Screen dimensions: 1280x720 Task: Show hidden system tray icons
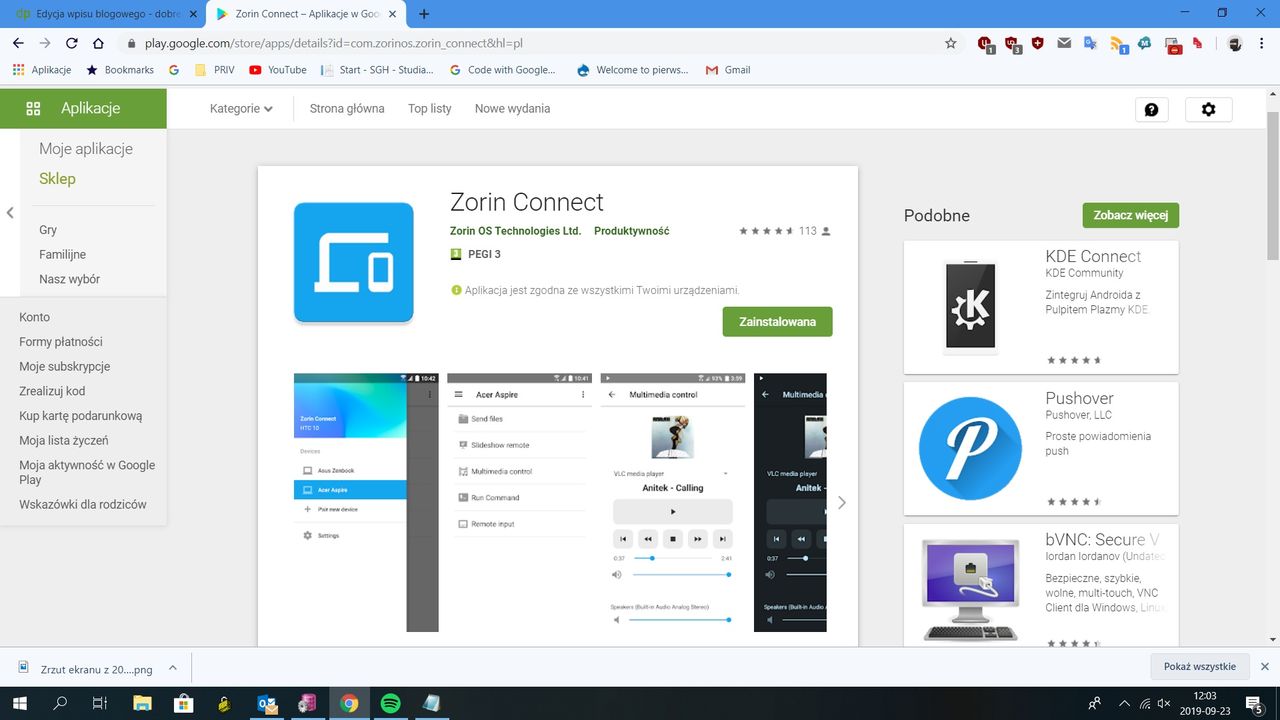(1124, 703)
